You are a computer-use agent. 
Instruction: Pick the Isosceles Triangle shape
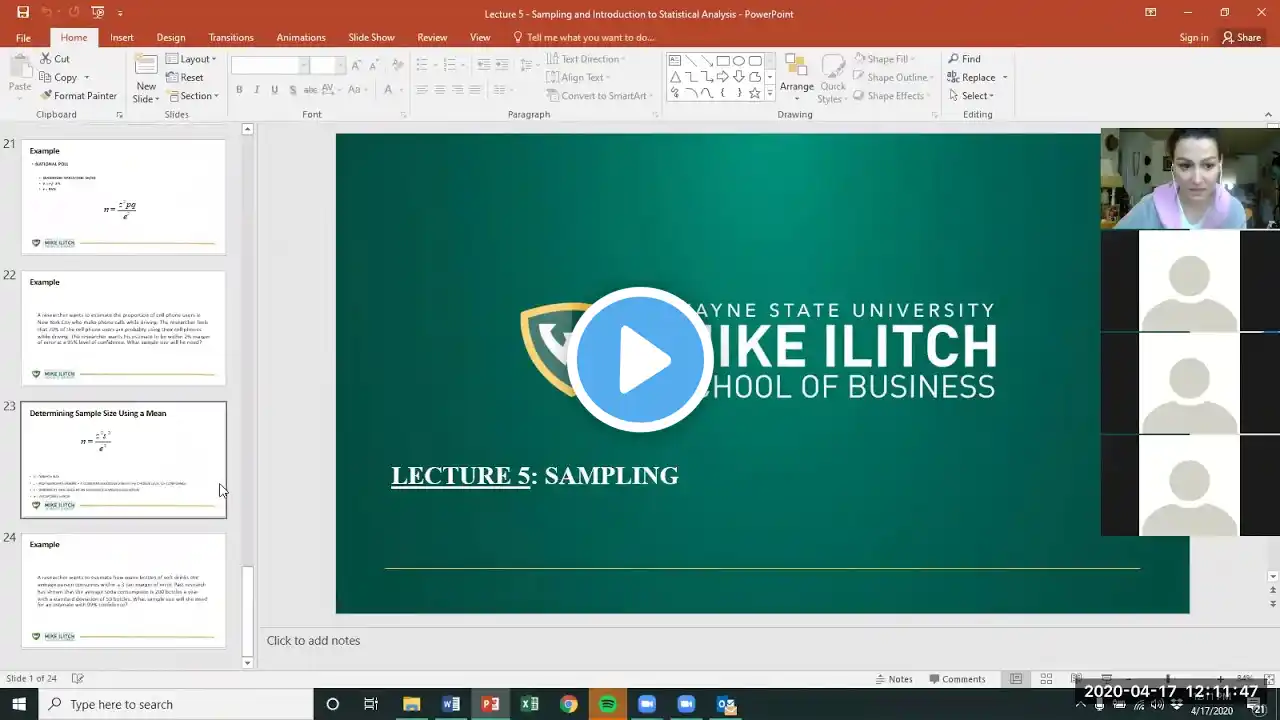coord(675,77)
